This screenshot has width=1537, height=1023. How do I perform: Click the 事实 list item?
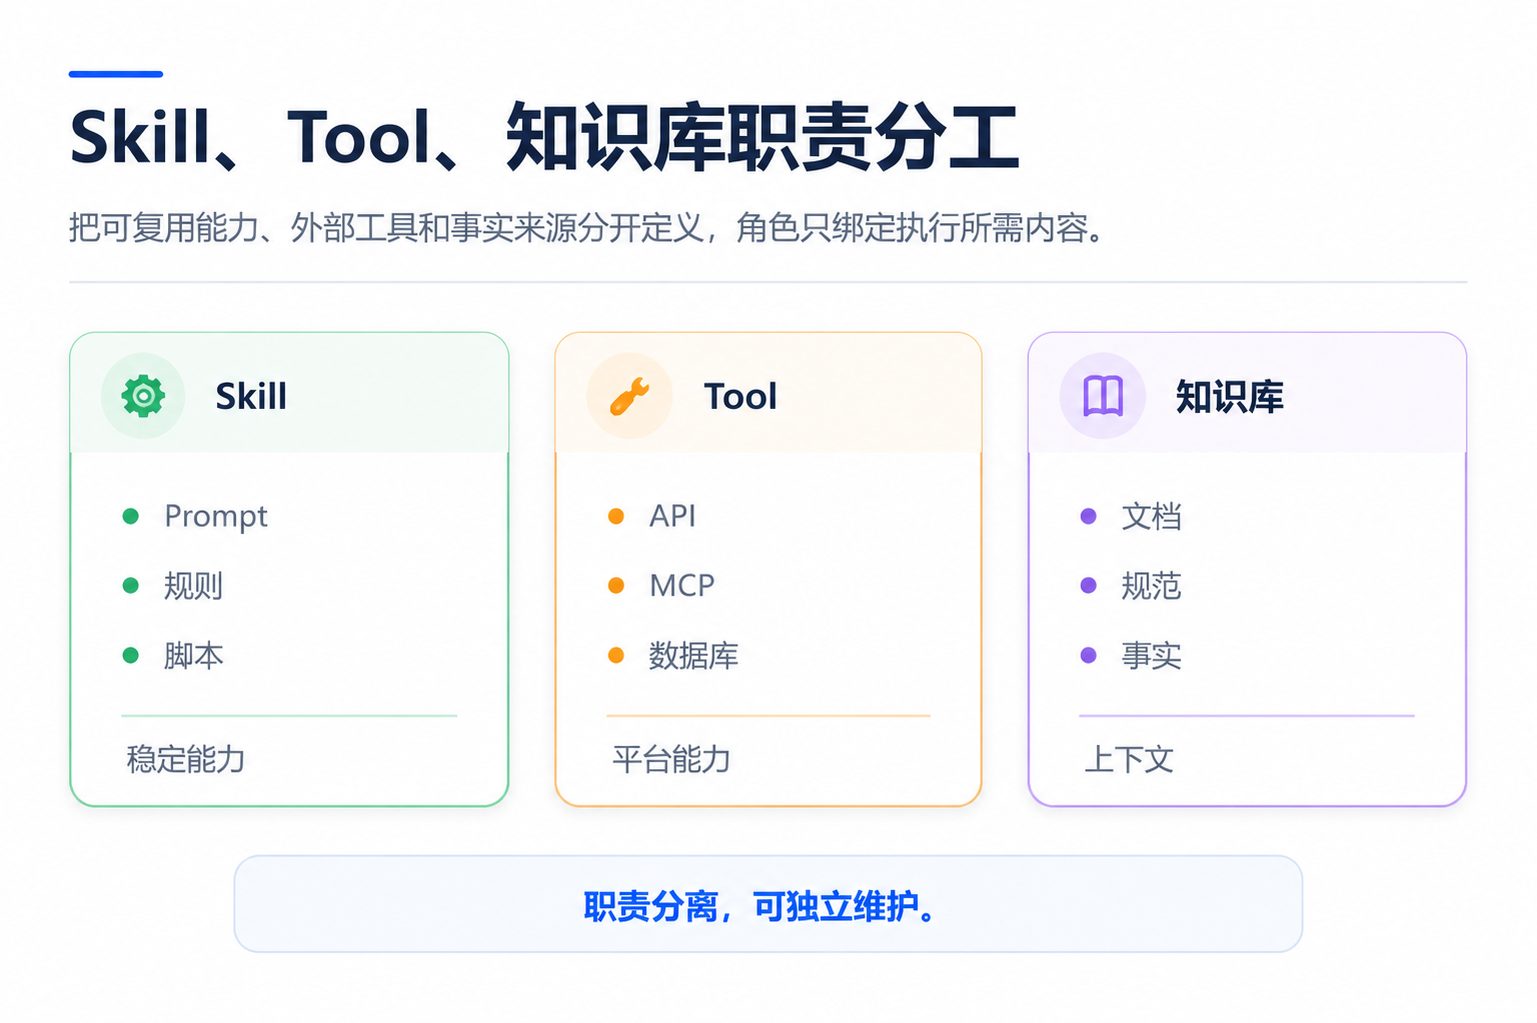(1151, 656)
